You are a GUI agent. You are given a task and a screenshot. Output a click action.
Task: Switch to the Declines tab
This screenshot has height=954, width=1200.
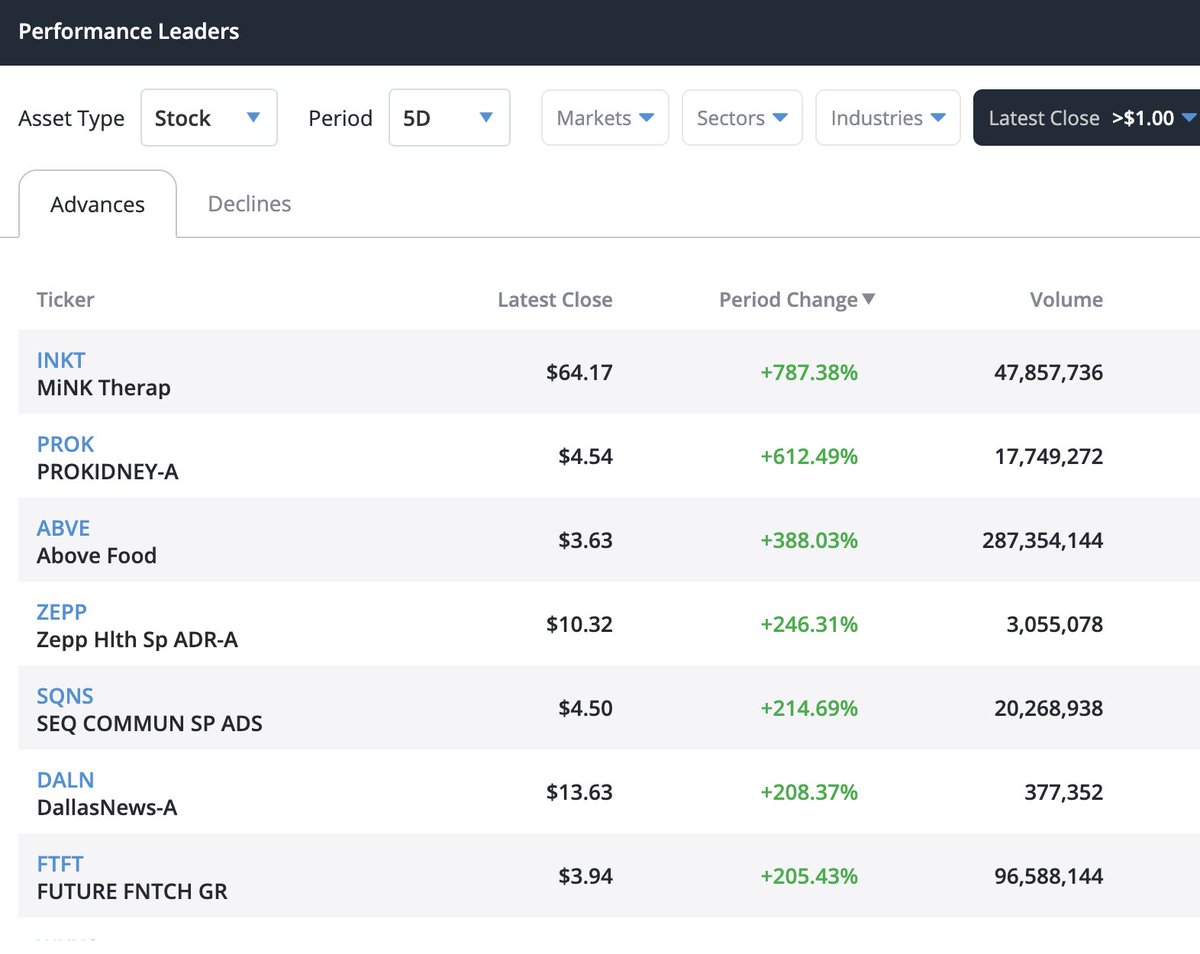[x=249, y=204]
